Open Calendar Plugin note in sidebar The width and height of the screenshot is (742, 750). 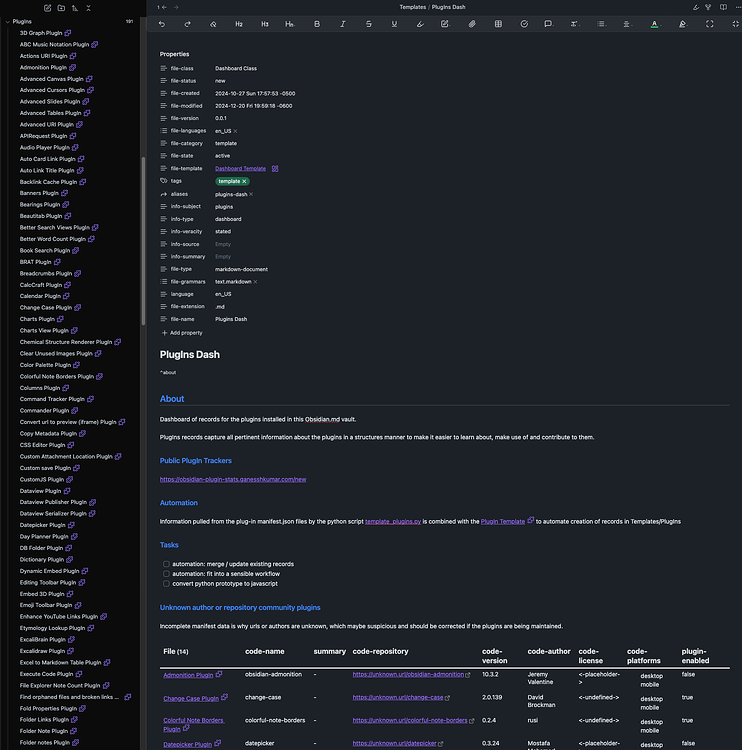tap(40, 296)
